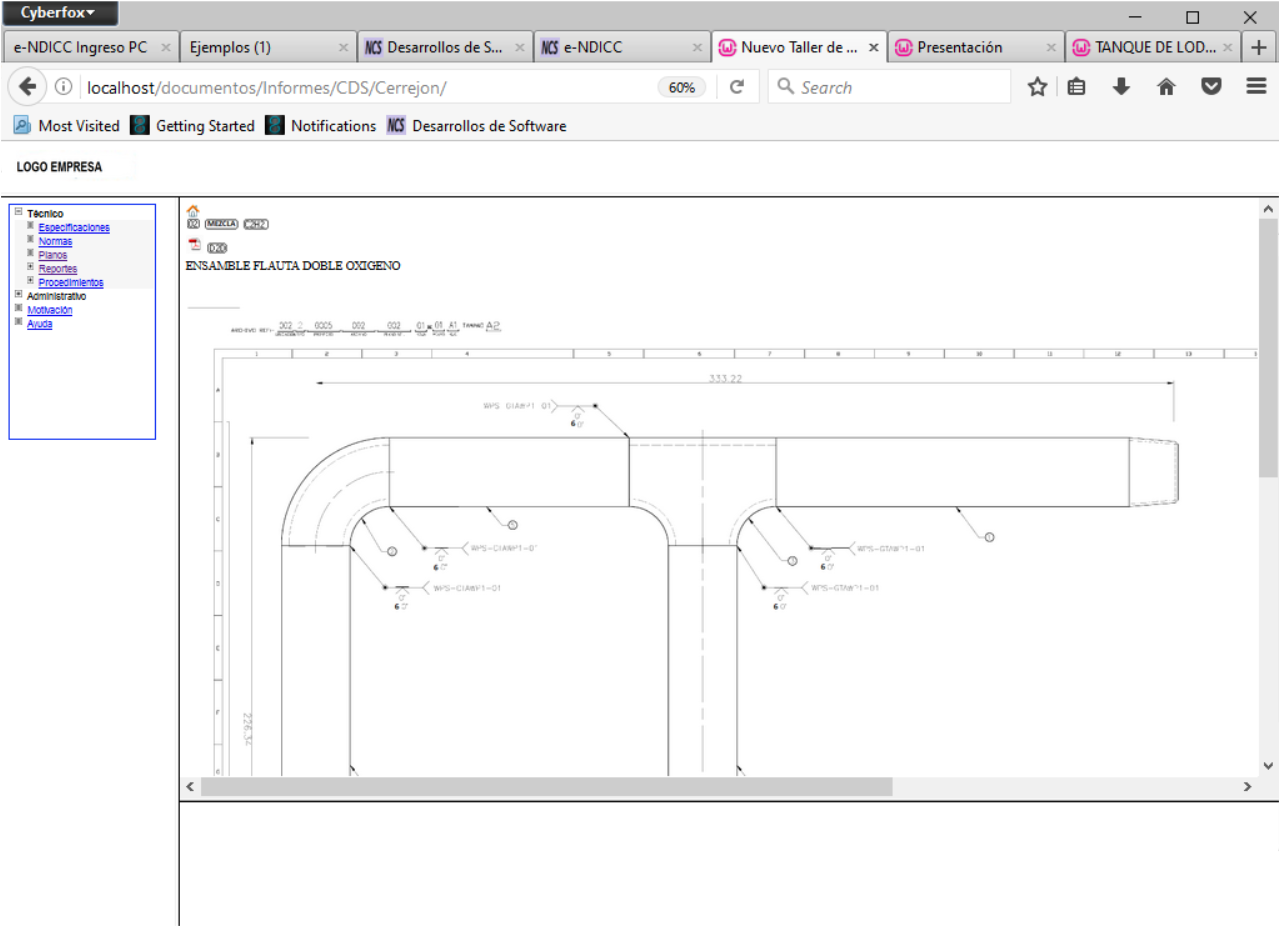Switch to the Presentación tab
The width and height of the screenshot is (1279, 927).
pyautogui.click(x=960, y=47)
